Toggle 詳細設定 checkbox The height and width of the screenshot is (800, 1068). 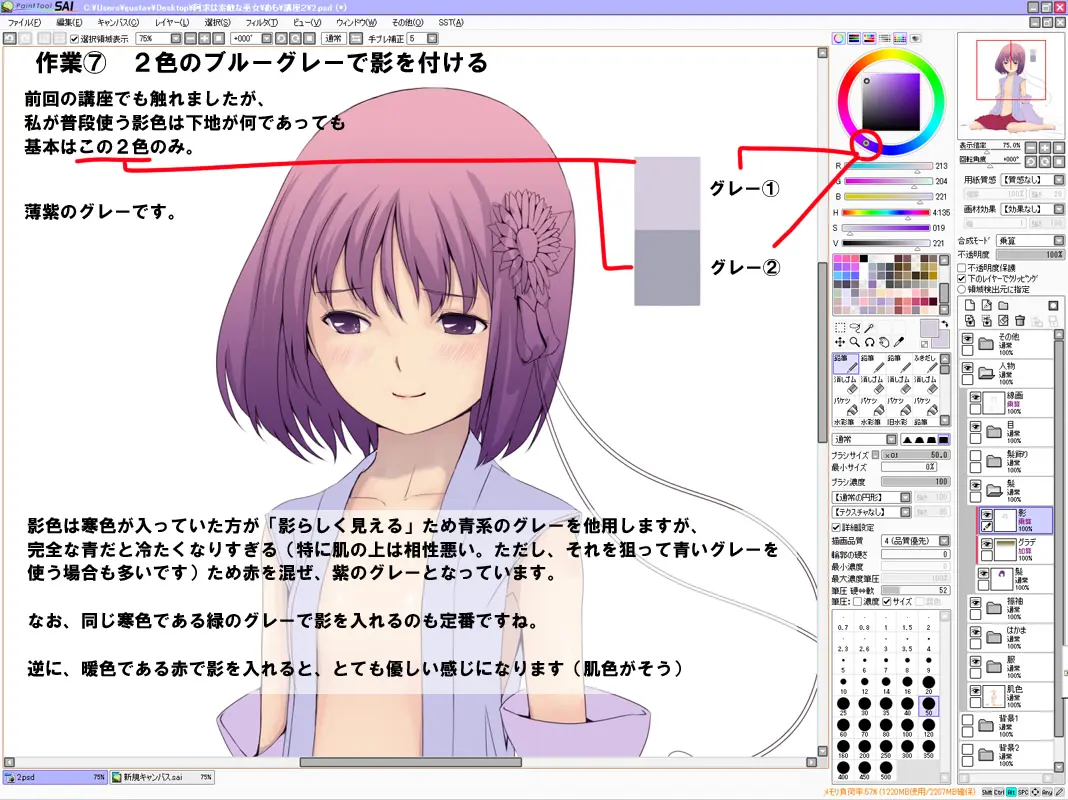coord(836,528)
